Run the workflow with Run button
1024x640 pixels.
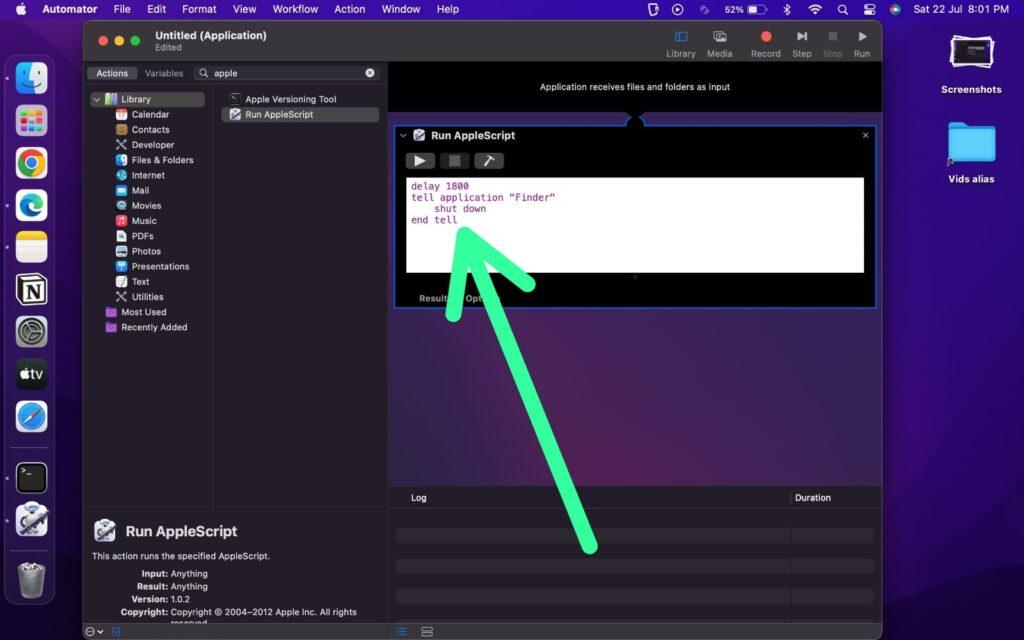[x=861, y=44]
